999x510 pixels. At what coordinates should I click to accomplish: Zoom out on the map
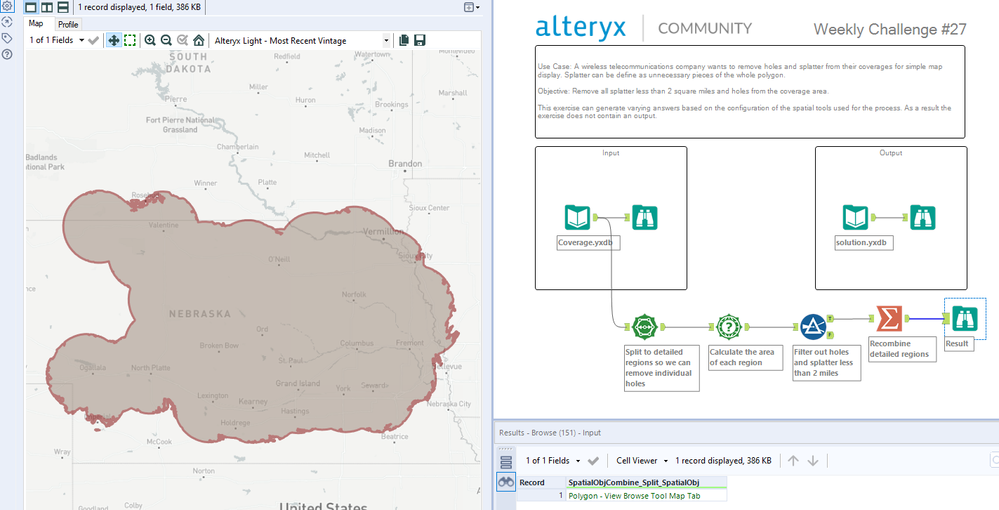(166, 40)
